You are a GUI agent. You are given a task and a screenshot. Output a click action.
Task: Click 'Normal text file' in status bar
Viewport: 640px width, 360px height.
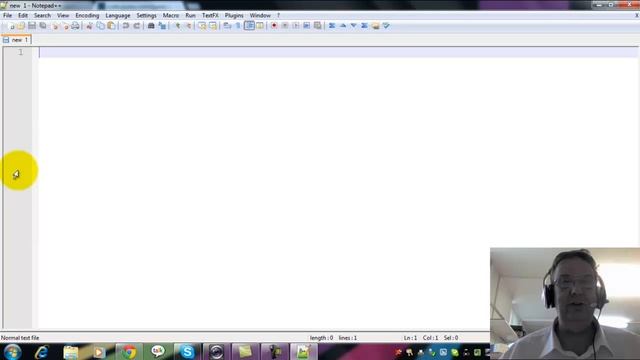[20, 338]
